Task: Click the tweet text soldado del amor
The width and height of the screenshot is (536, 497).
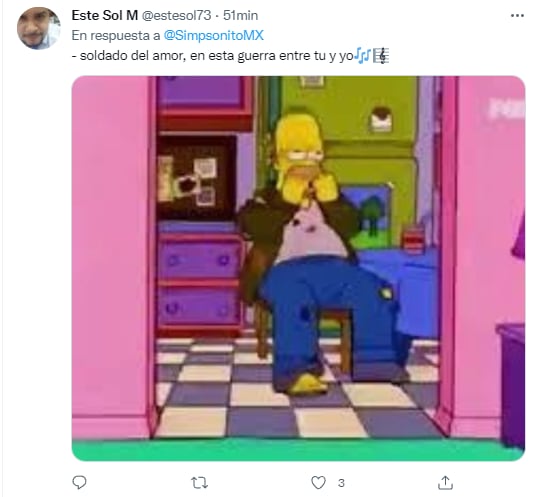Action: pyautogui.click(x=132, y=56)
